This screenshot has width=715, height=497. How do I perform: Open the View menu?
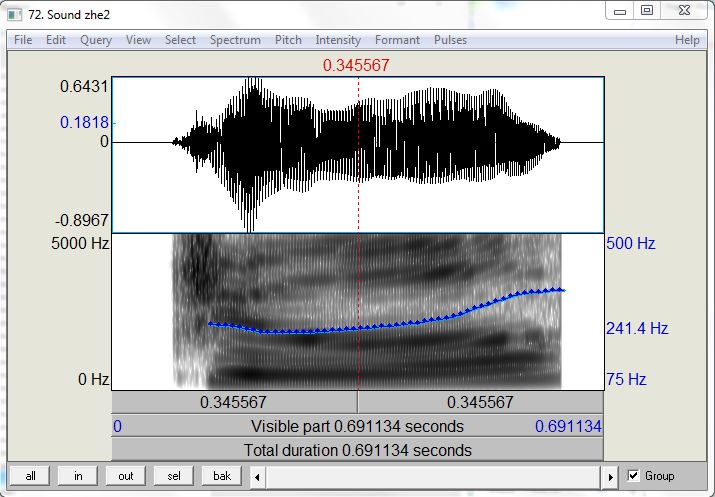(x=138, y=40)
